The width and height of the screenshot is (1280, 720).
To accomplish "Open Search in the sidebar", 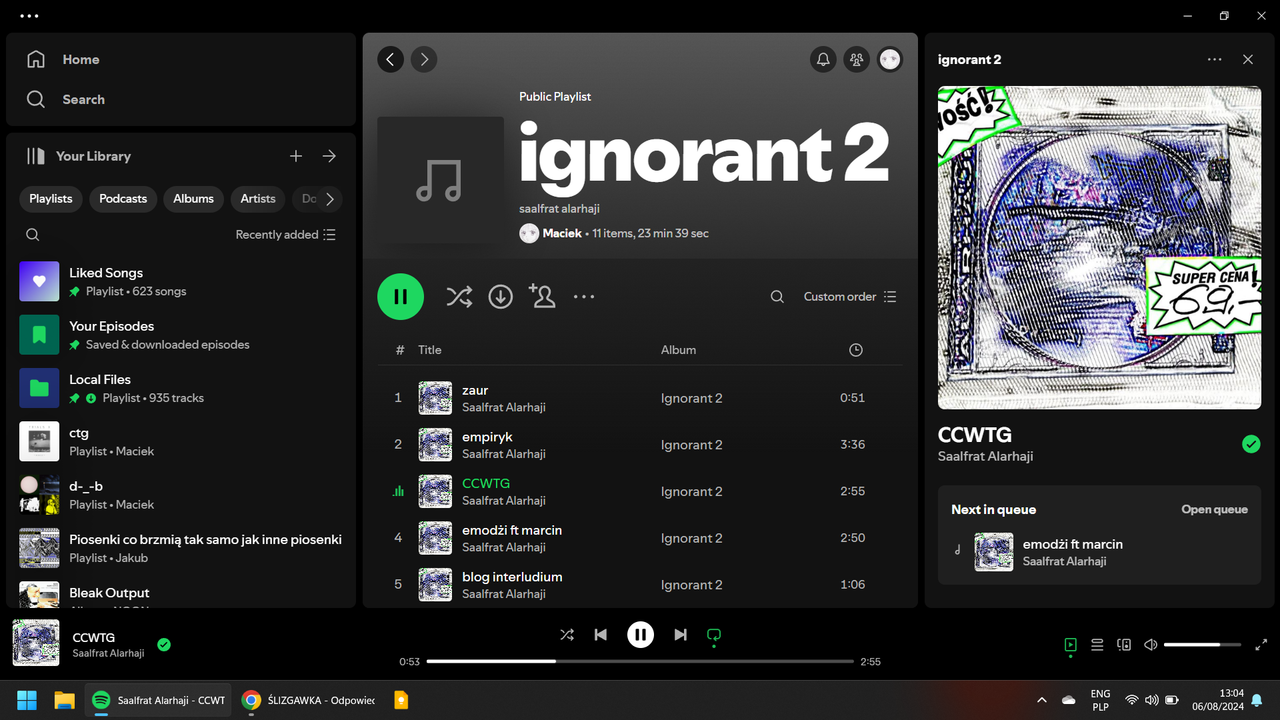I will (x=65, y=99).
